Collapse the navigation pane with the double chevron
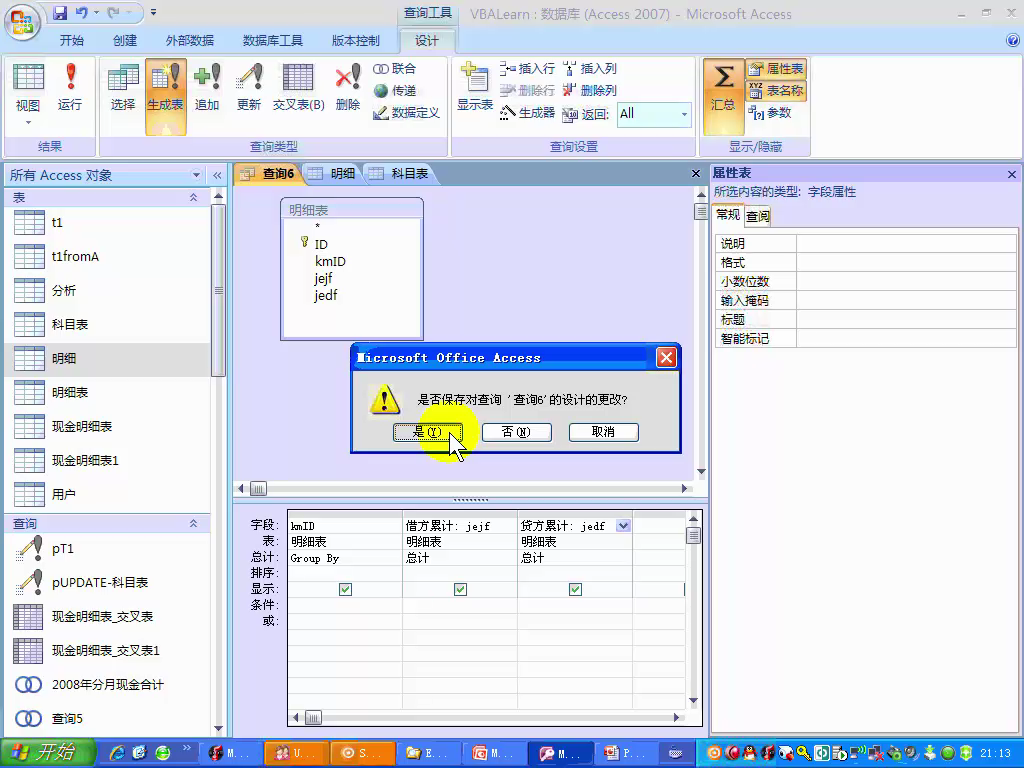The width and height of the screenshot is (1024, 768). 217,175
